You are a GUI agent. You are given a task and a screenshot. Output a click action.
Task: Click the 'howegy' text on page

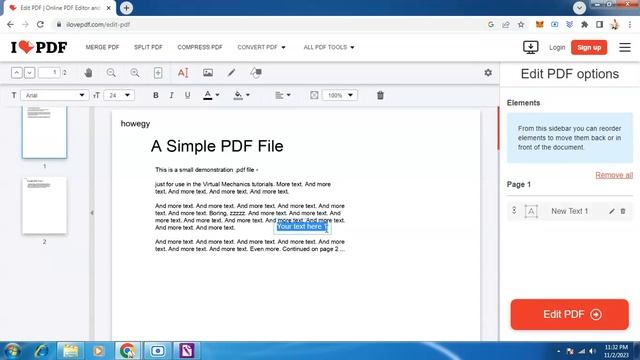(136, 124)
